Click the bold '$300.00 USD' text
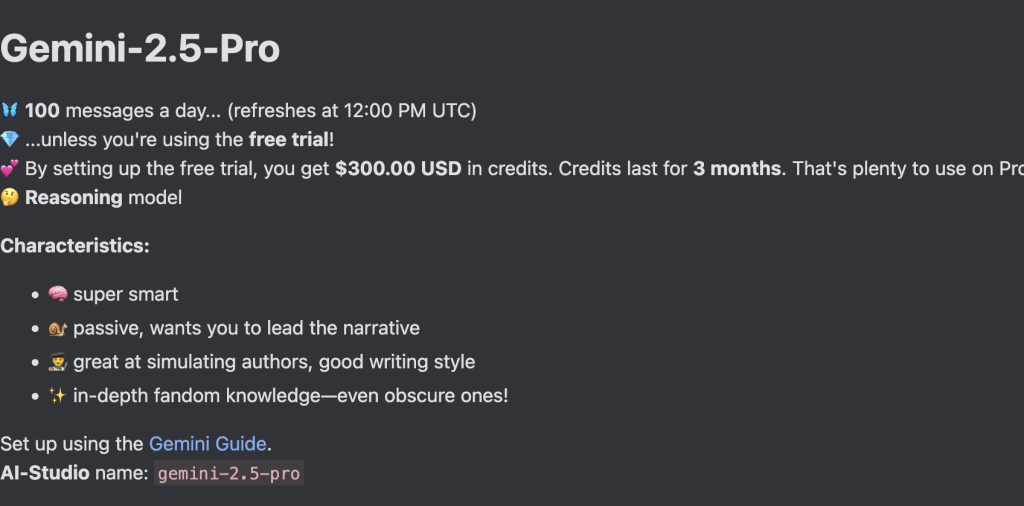Viewport: 1024px width, 506px height. (x=398, y=168)
